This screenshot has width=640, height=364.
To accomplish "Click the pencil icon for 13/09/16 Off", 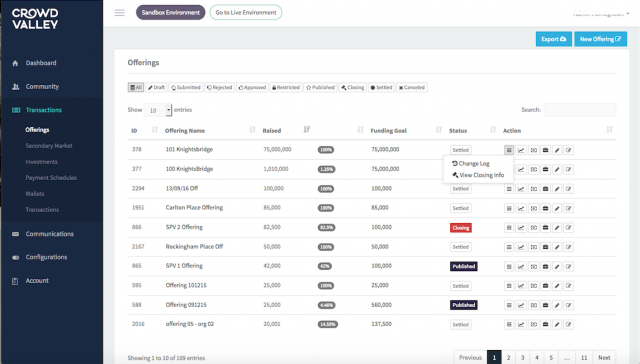I will point(557,189).
